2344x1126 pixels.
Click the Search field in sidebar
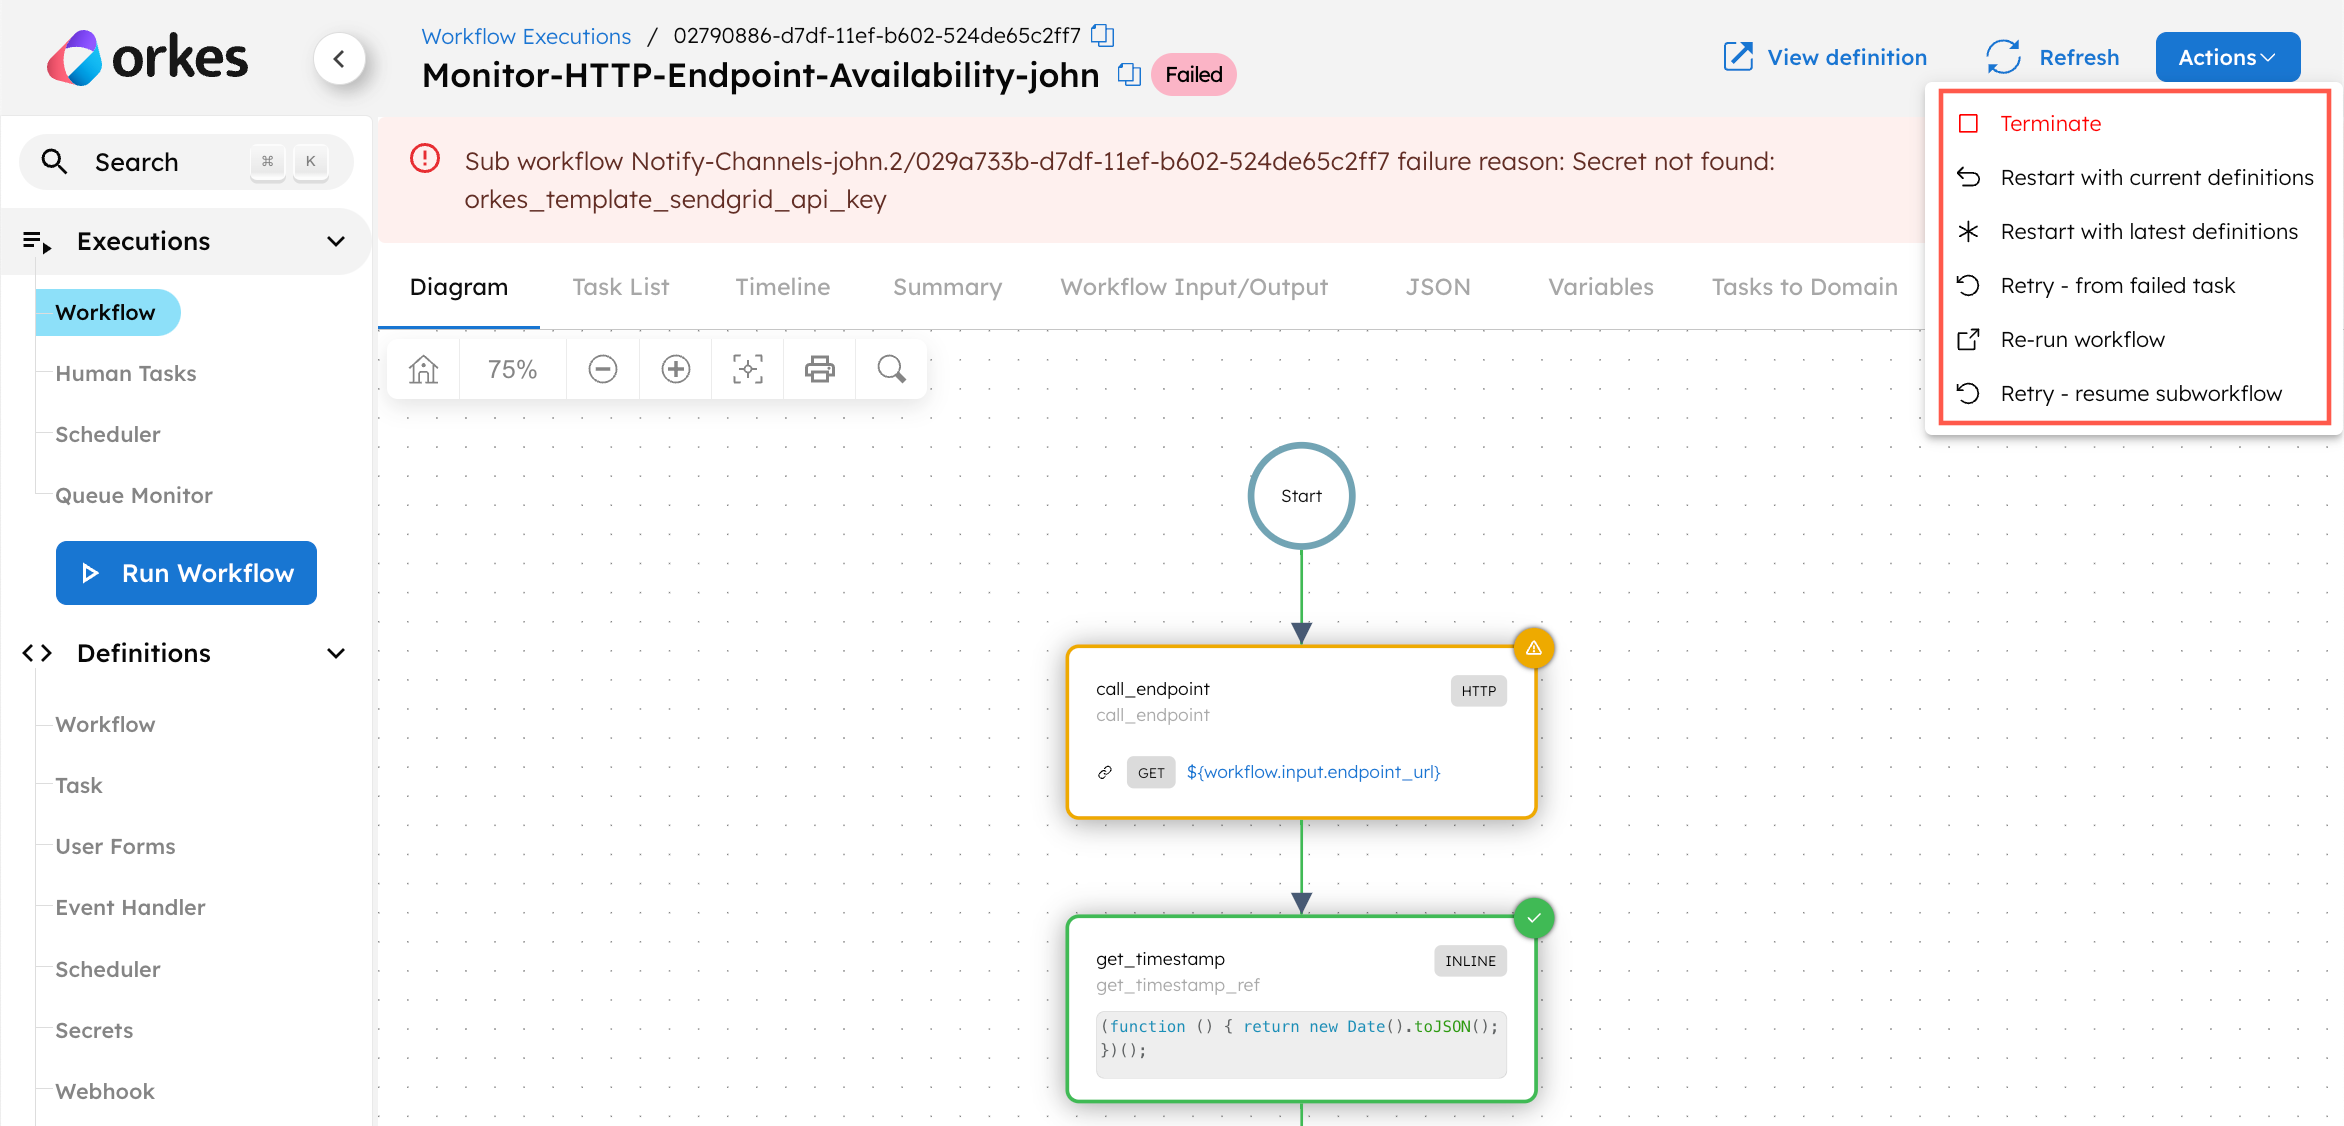186,162
